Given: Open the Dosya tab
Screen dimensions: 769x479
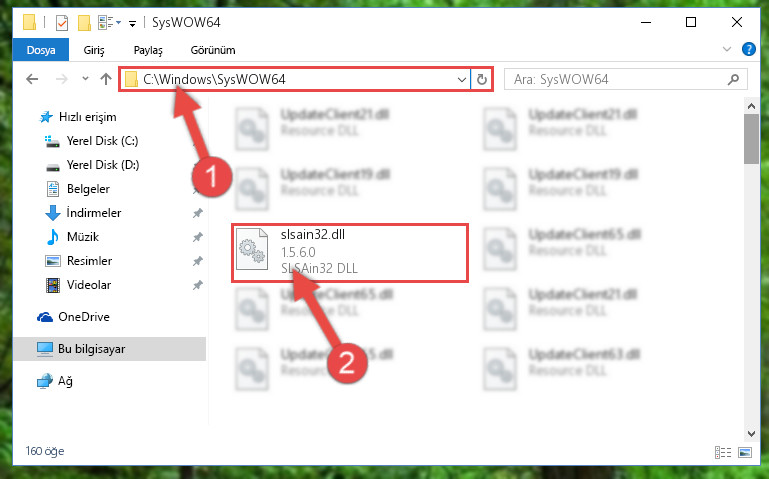Looking at the screenshot, I should [x=41, y=50].
